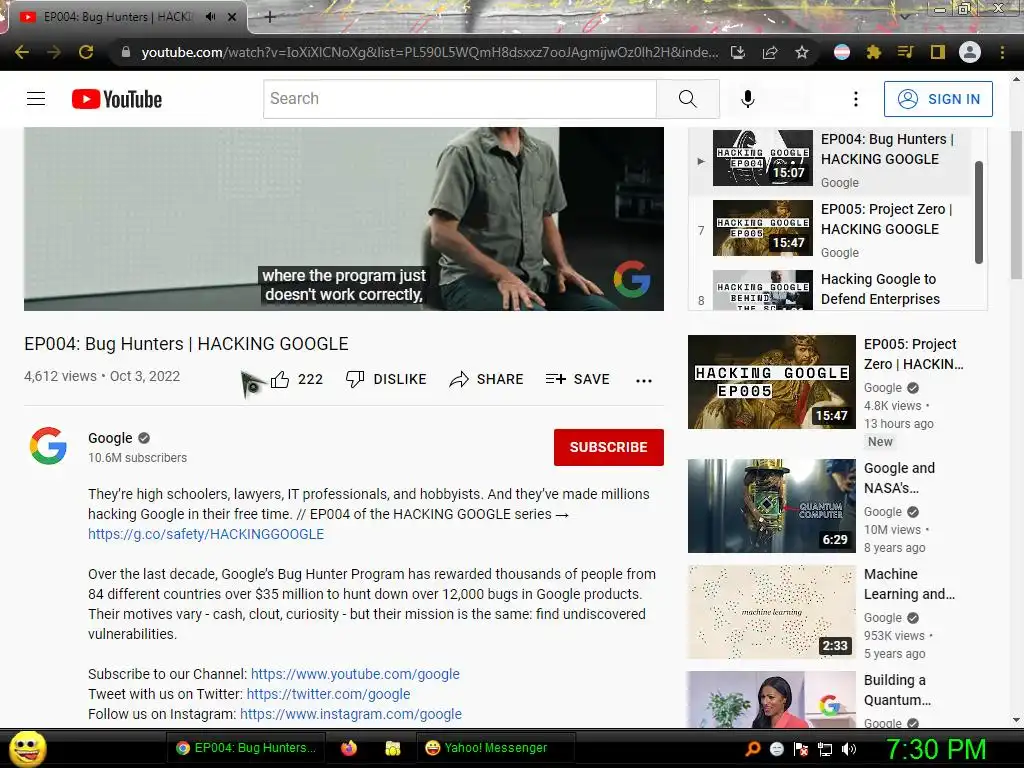Select playlist item 8 Hacking Google to Defend
The height and width of the screenshot is (768, 1024).
coord(829,289)
